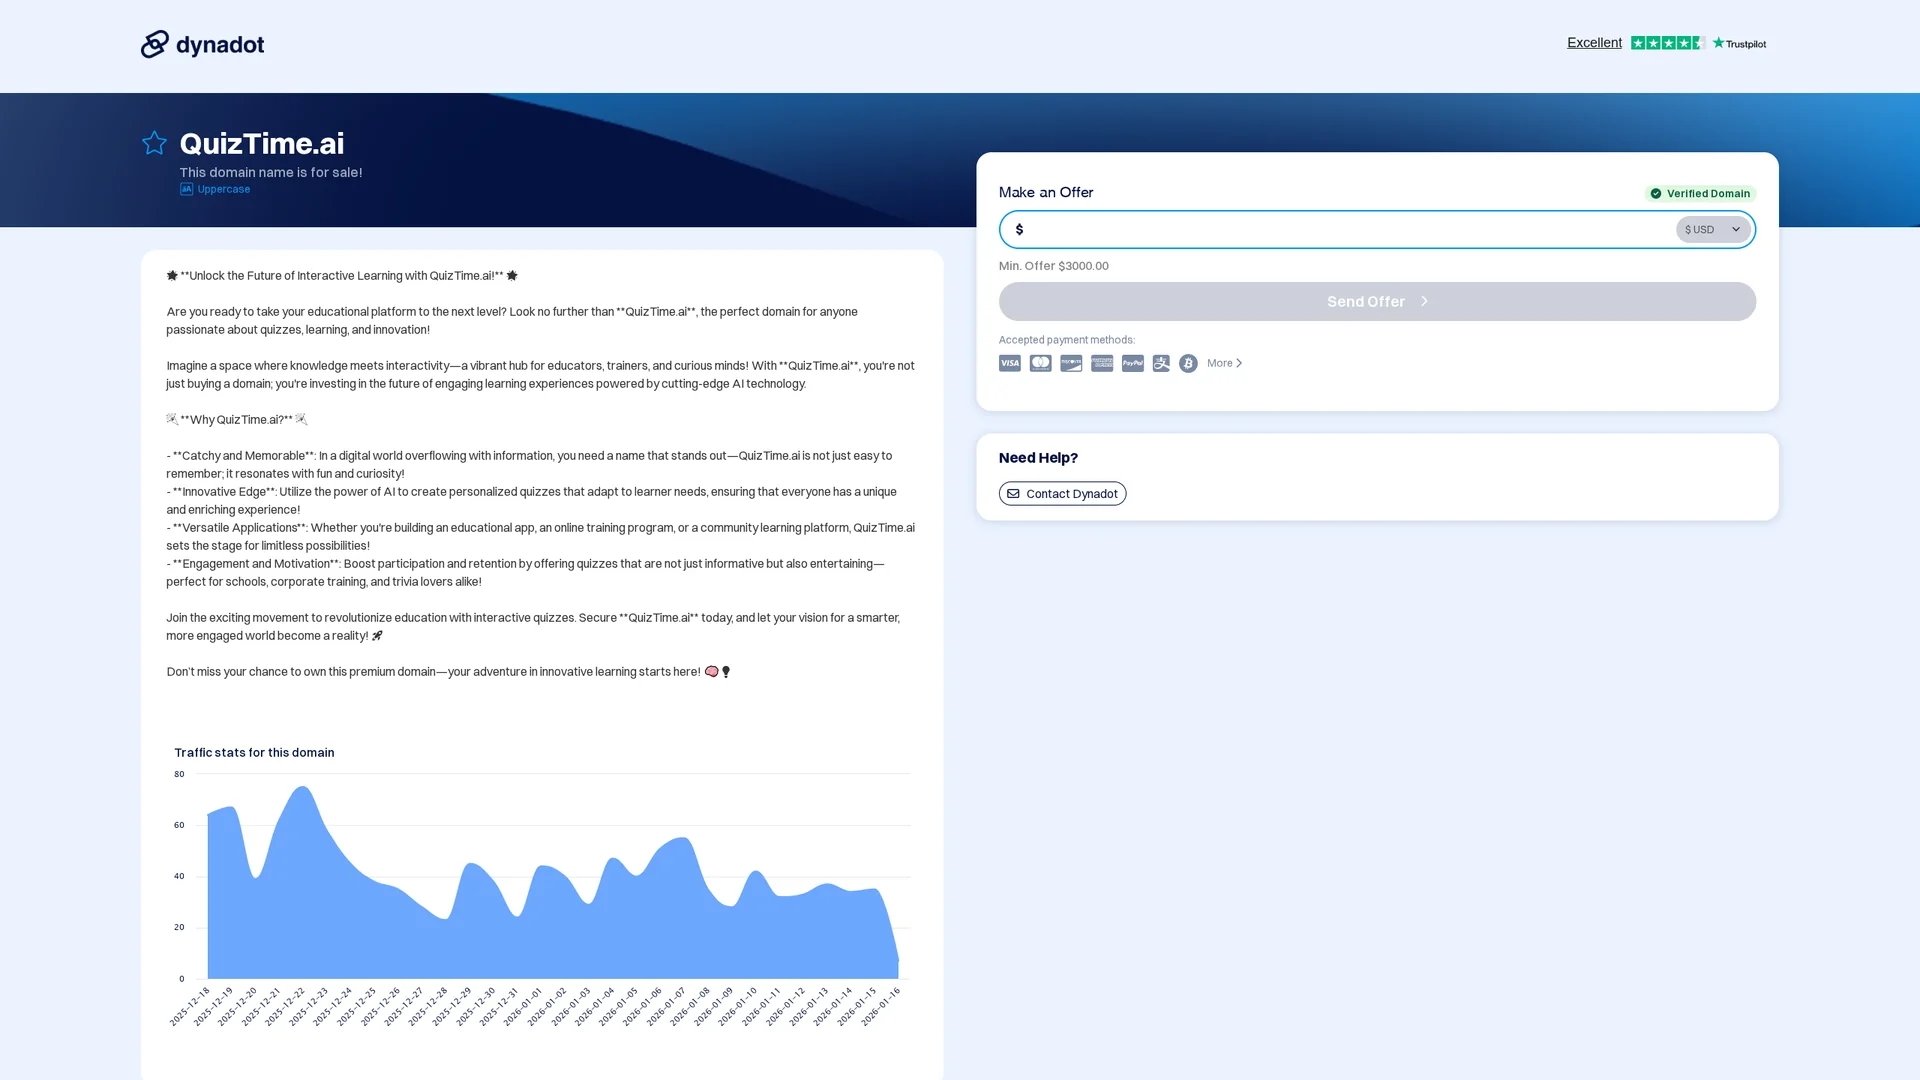Click the Uppercase link
Image resolution: width=1920 pixels, height=1080 pixels.
(224, 189)
